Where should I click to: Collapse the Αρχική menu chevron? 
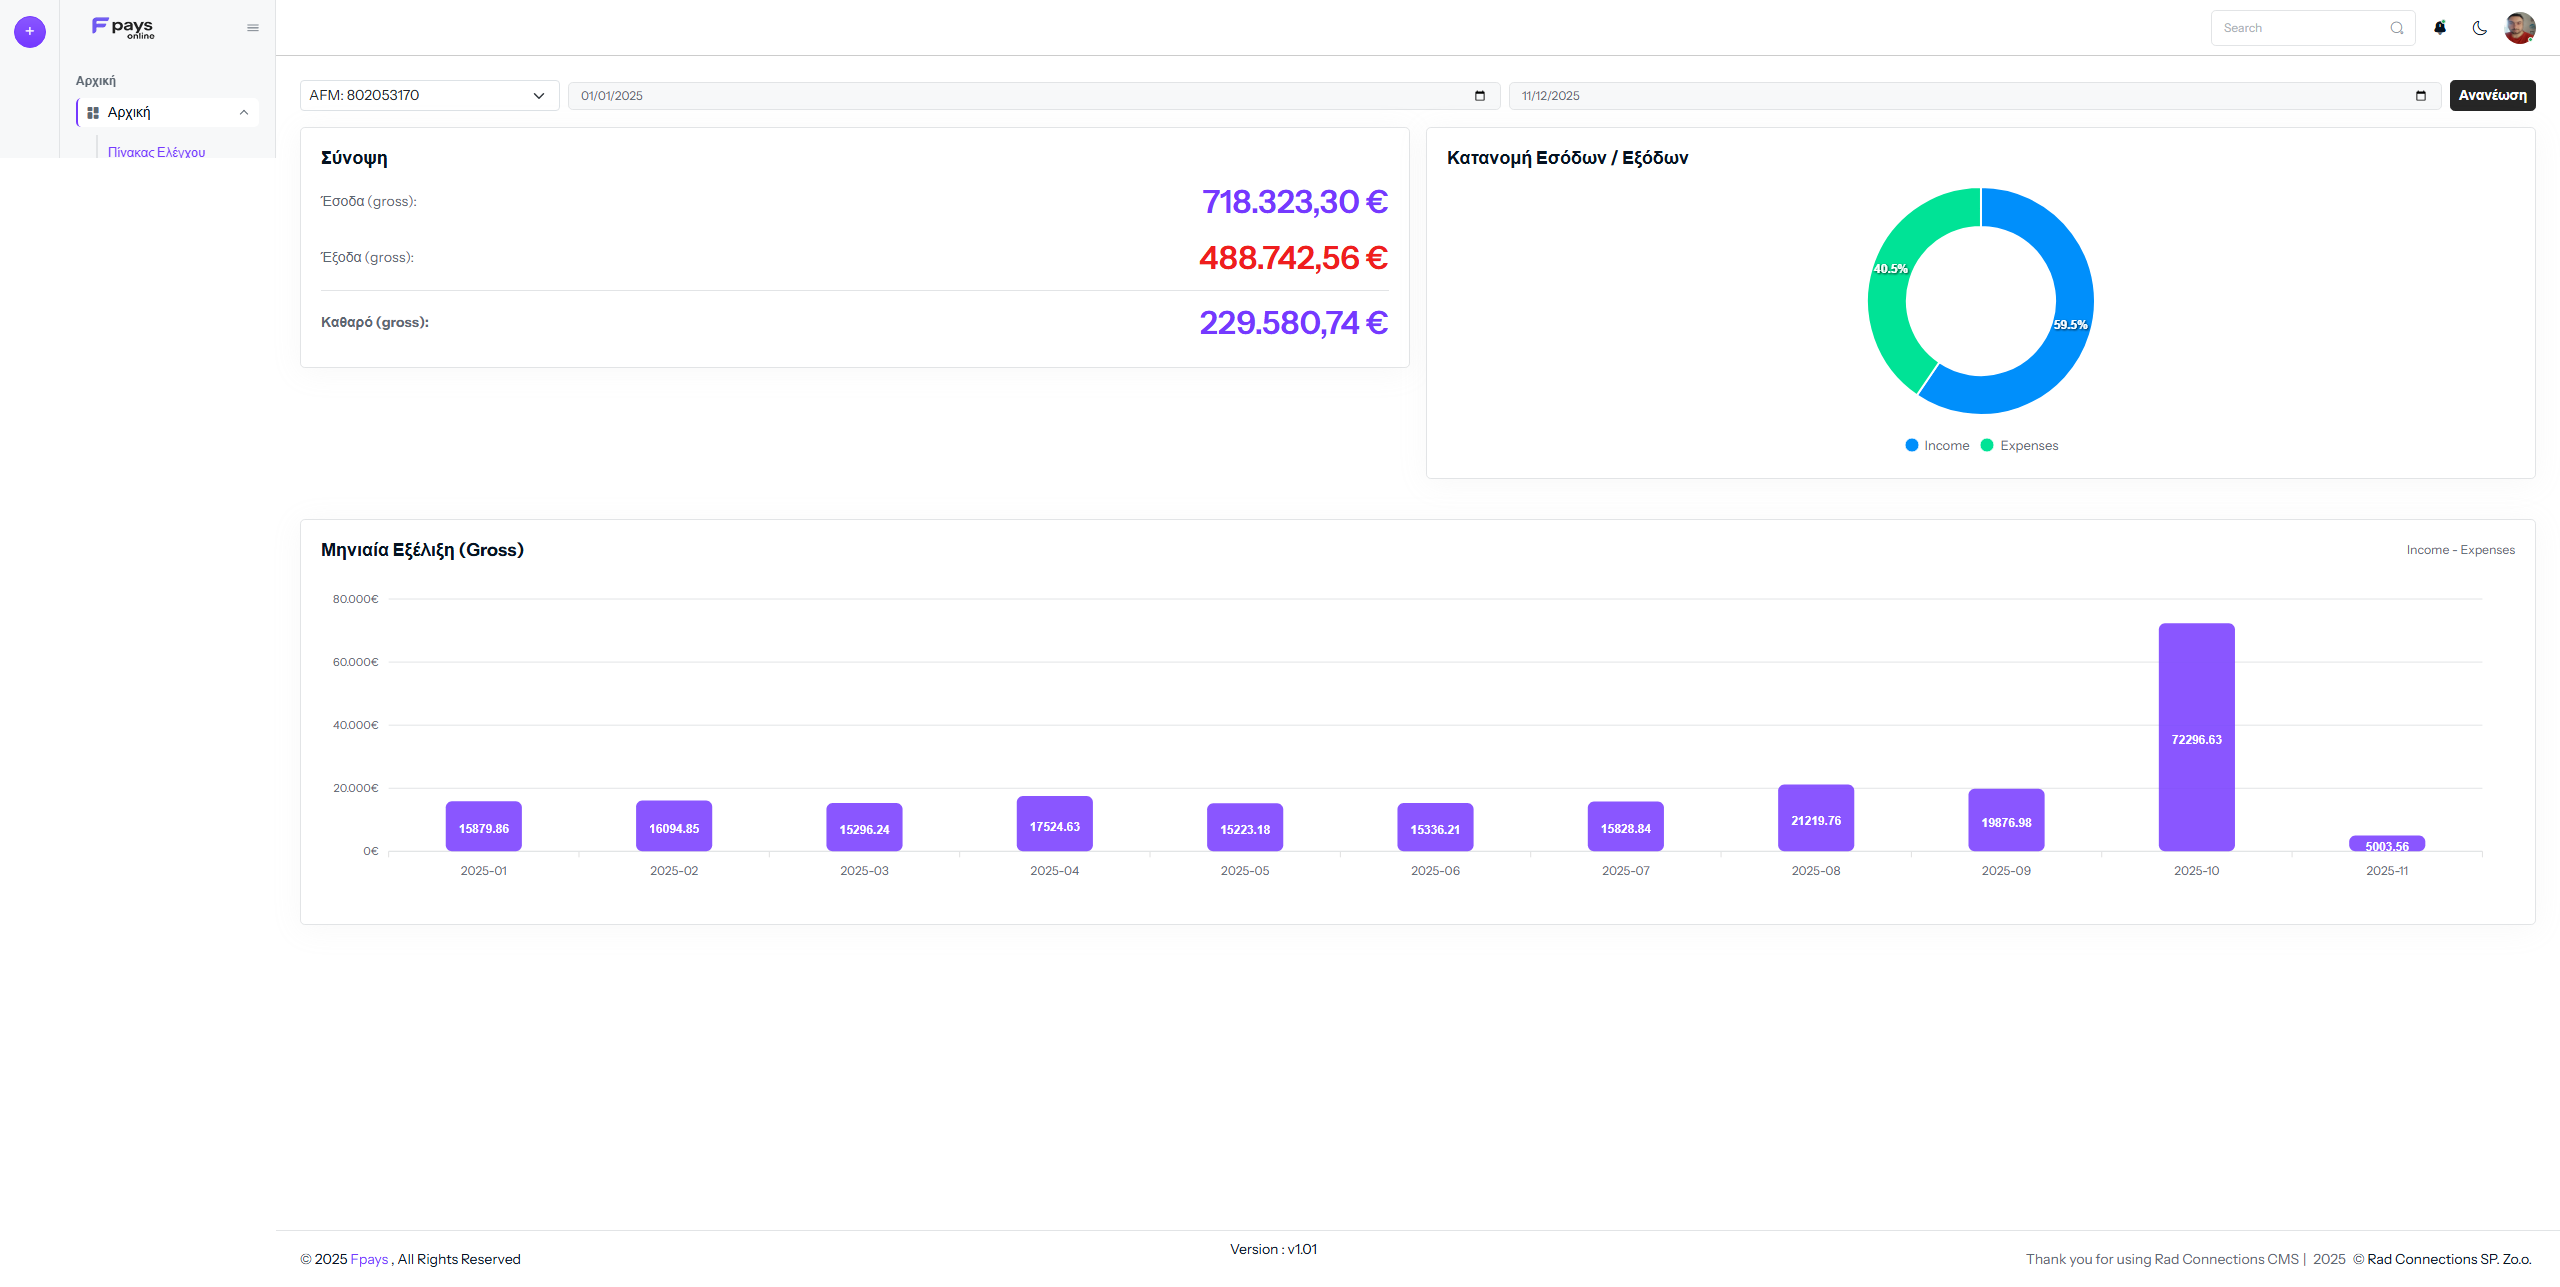[244, 113]
